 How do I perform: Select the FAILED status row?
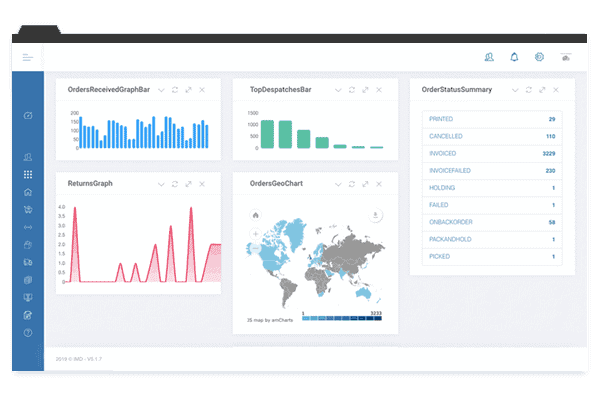point(492,205)
